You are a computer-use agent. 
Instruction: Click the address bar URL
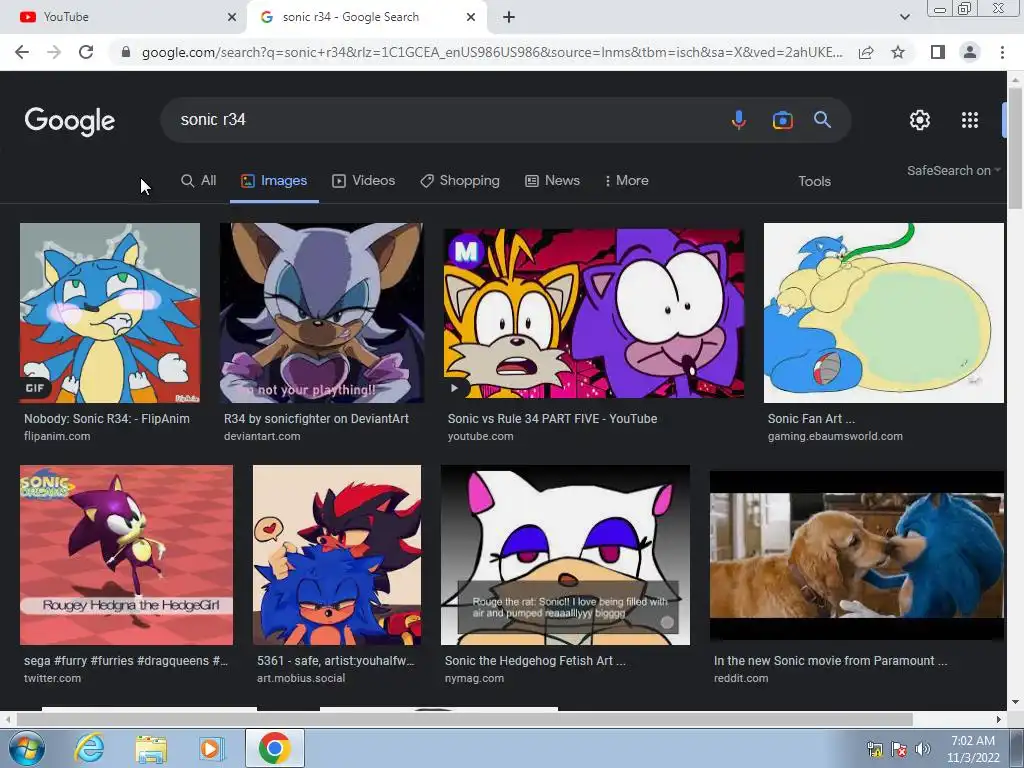[x=492, y=52]
